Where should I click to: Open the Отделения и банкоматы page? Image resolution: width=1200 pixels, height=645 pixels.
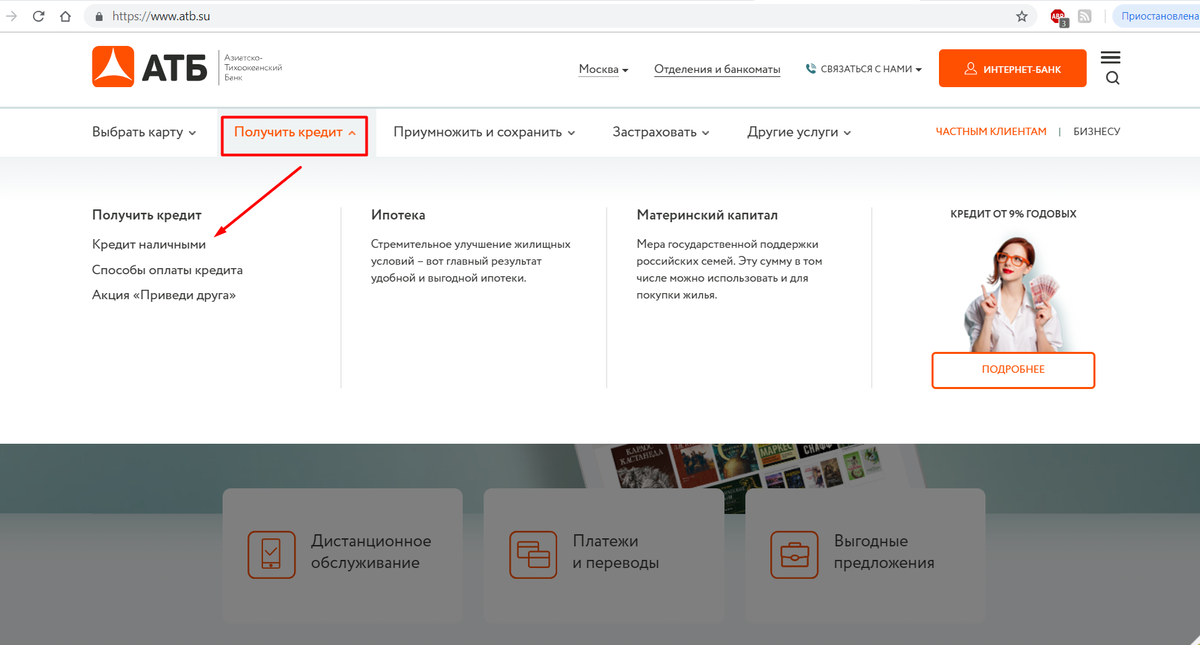(716, 68)
